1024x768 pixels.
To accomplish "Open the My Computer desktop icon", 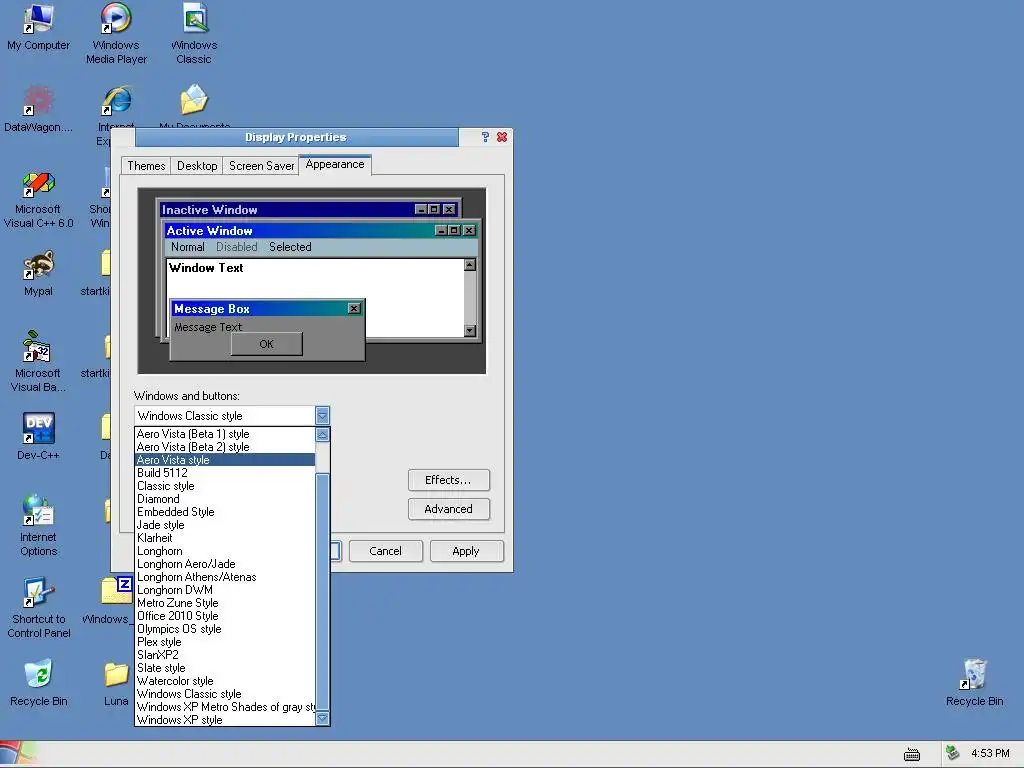I will coord(38,27).
